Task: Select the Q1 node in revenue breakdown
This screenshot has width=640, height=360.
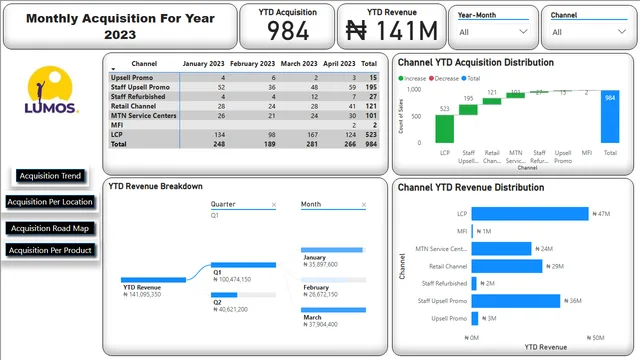Action: click(x=243, y=265)
